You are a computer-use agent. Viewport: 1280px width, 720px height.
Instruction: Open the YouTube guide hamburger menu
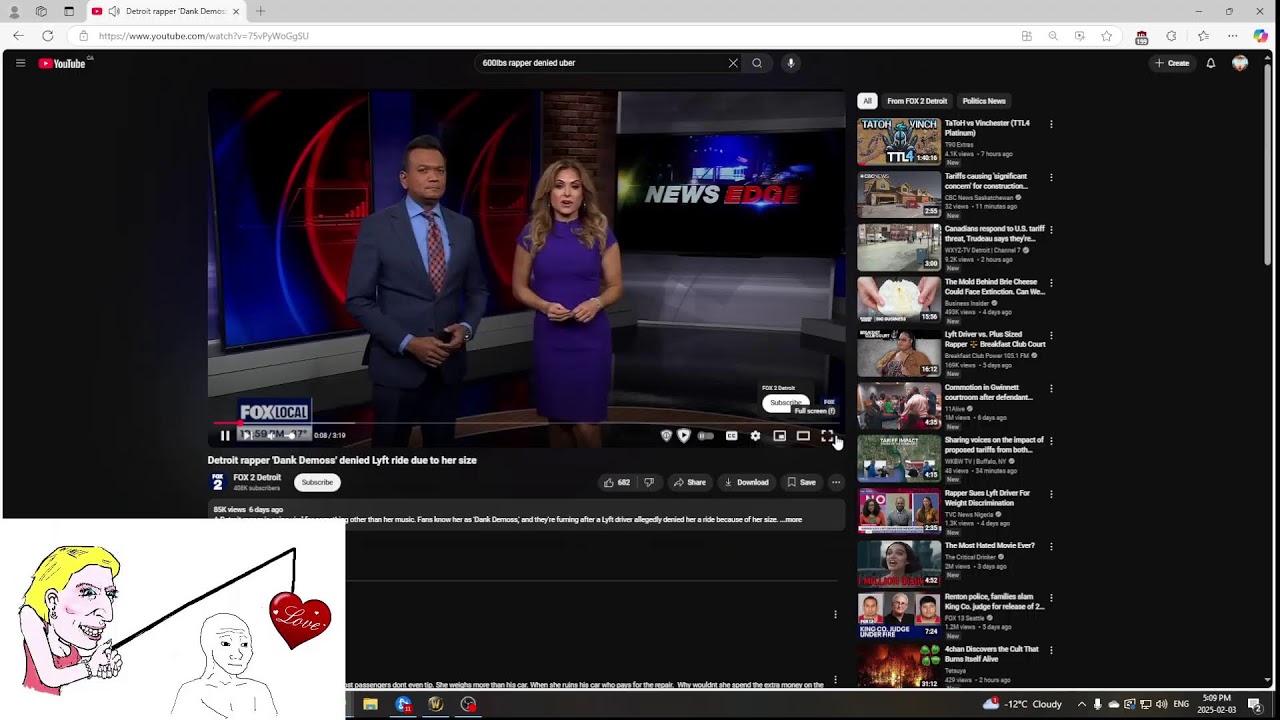click(20, 63)
